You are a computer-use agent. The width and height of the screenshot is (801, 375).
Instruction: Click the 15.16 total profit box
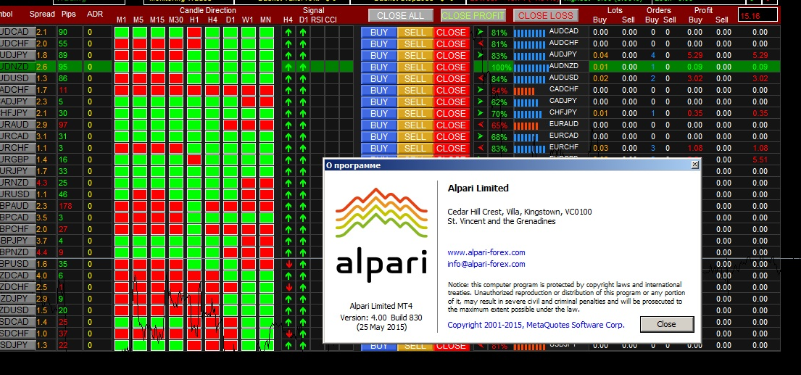pos(758,15)
